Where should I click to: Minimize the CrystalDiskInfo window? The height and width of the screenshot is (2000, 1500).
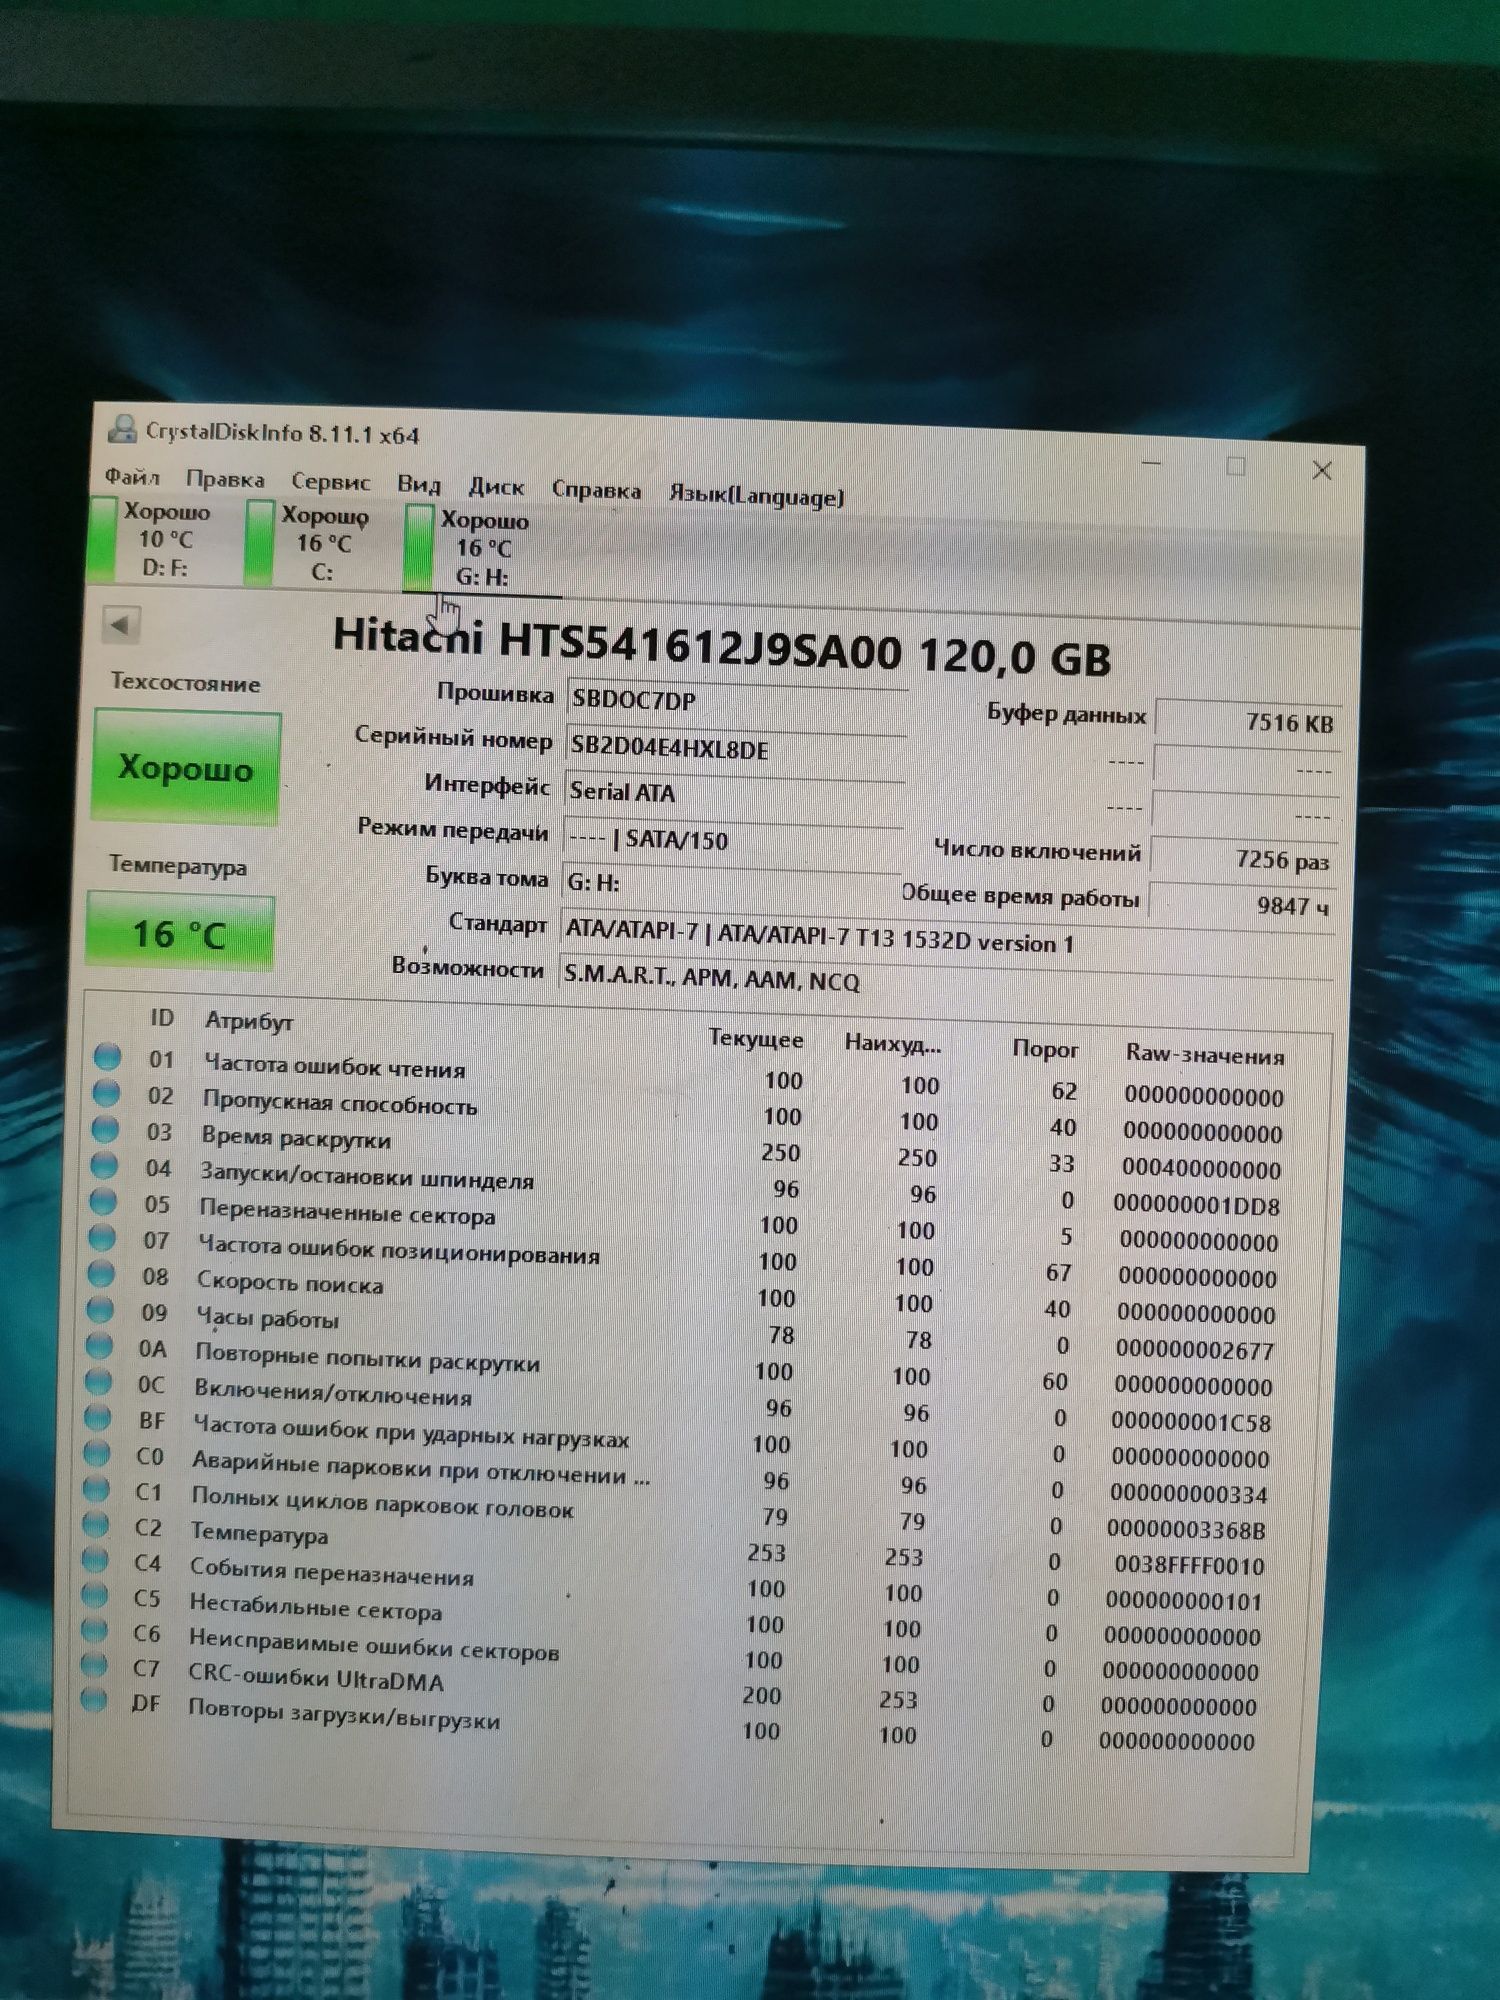(x=1152, y=464)
